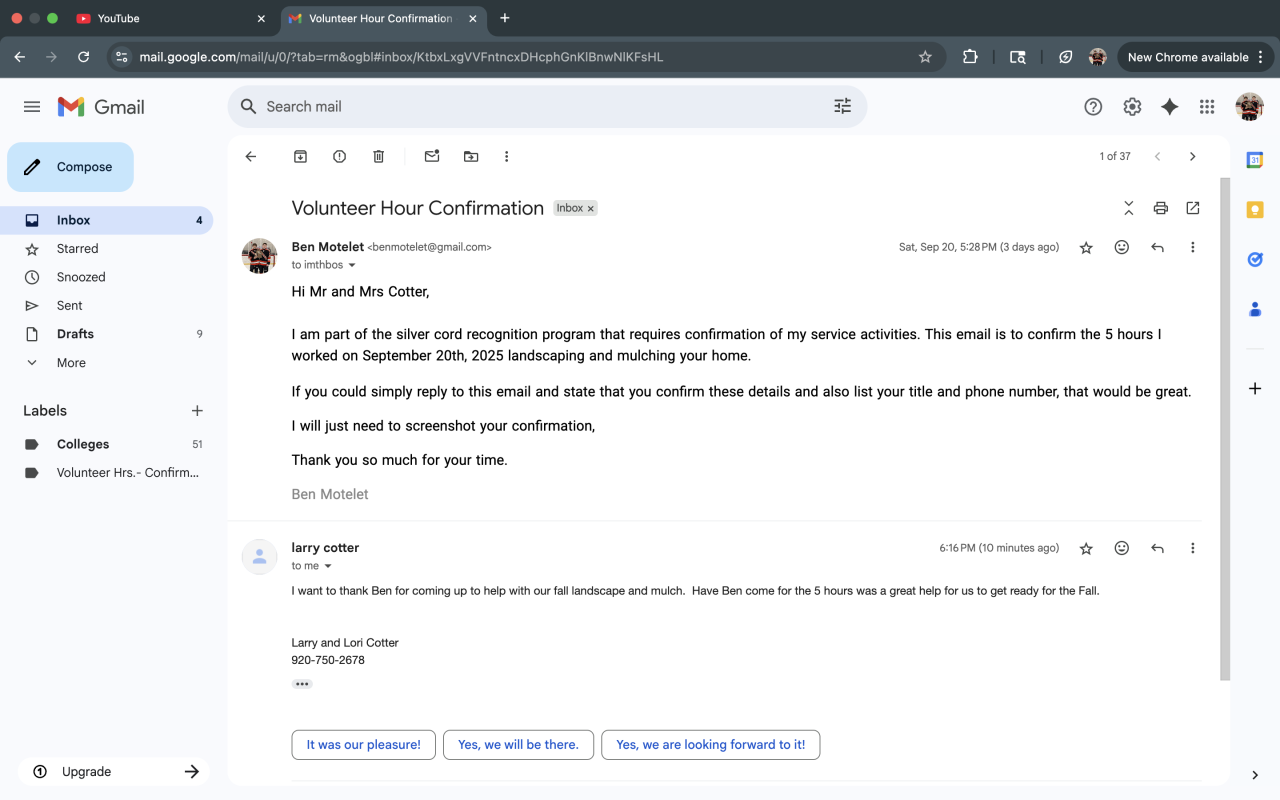Image resolution: width=1280 pixels, height=800 pixels.
Task: Show trimmed content in larry's reply
Action: click(x=302, y=684)
